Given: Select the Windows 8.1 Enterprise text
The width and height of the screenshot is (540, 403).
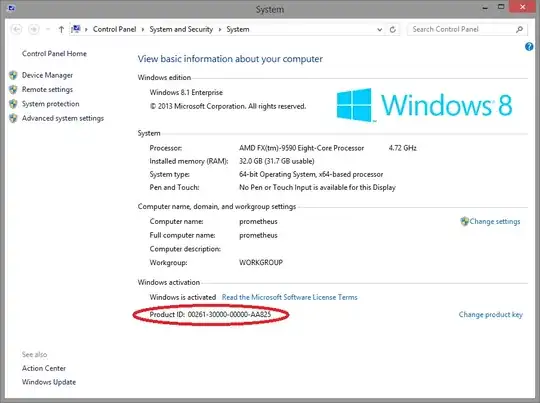Looking at the screenshot, I should pyautogui.click(x=186, y=92).
